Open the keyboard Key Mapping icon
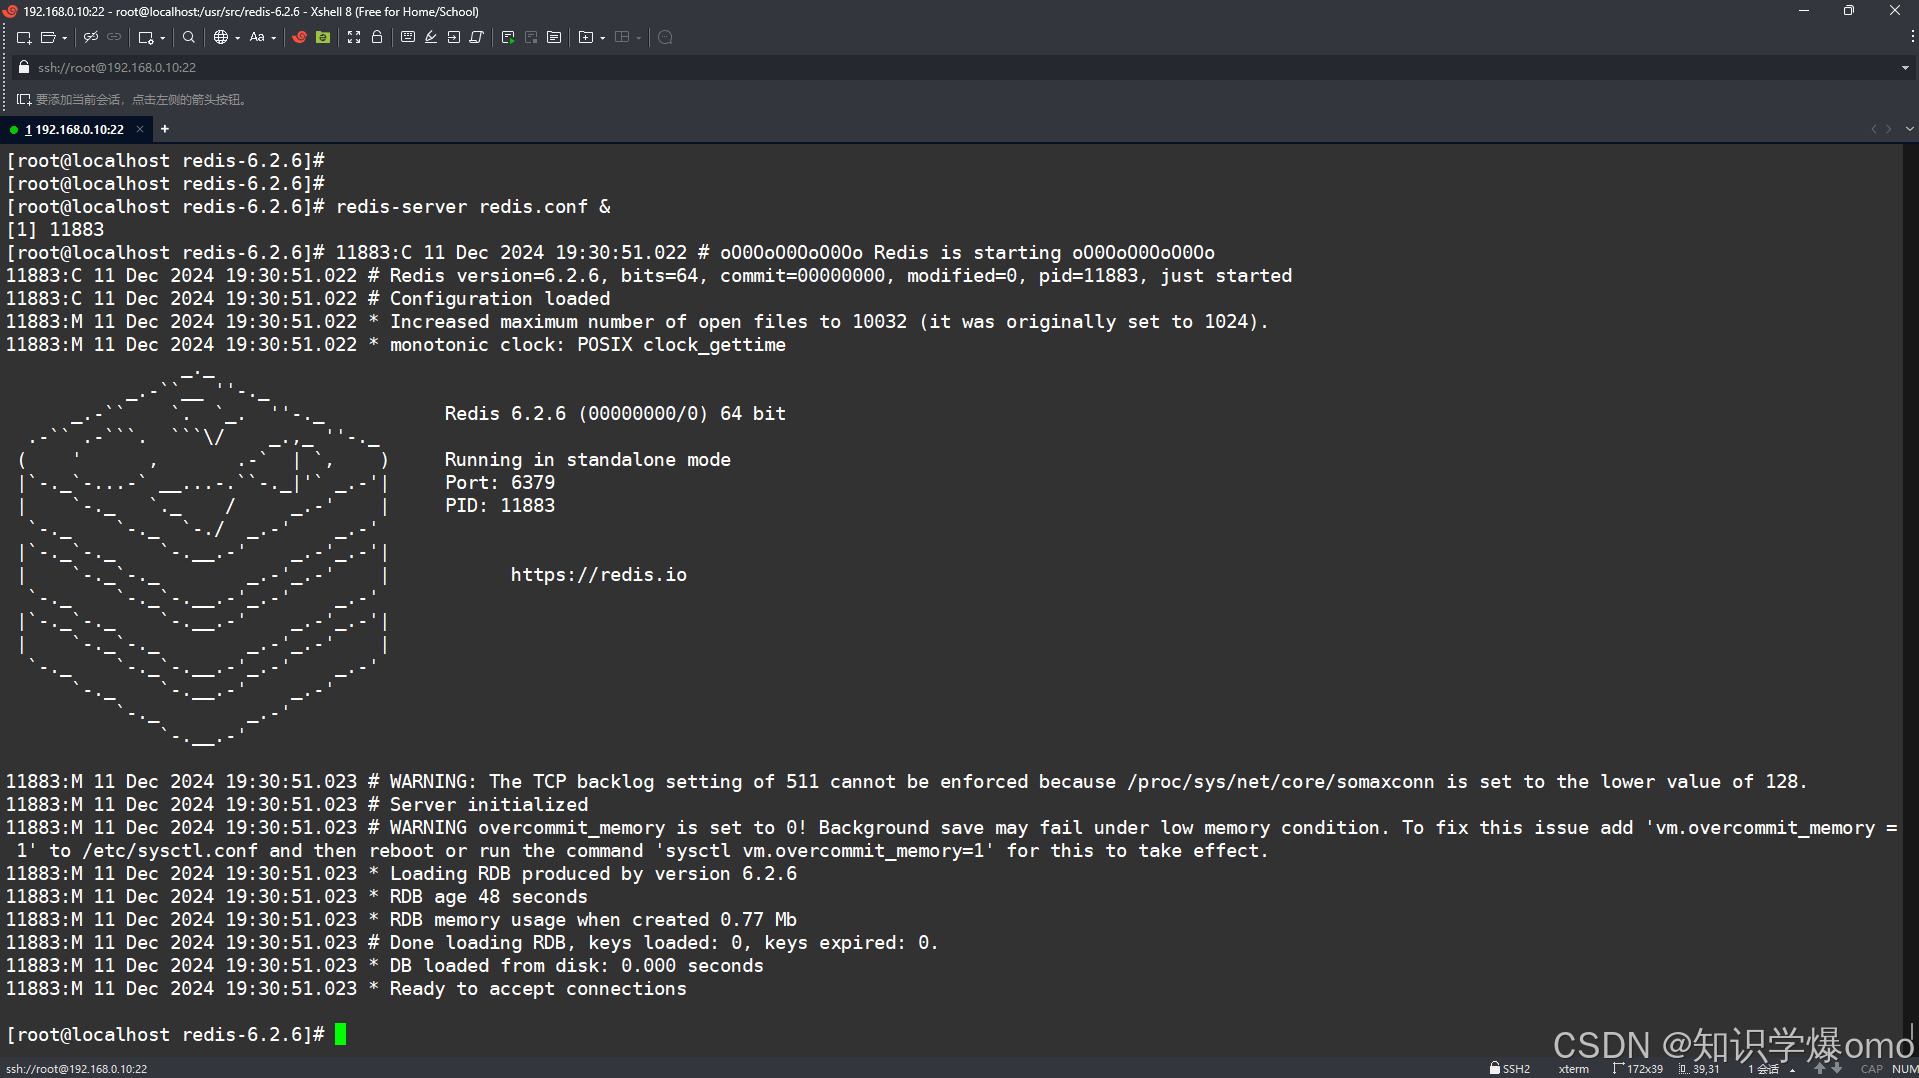Screen dimensions: 1919x1078 (x=408, y=37)
